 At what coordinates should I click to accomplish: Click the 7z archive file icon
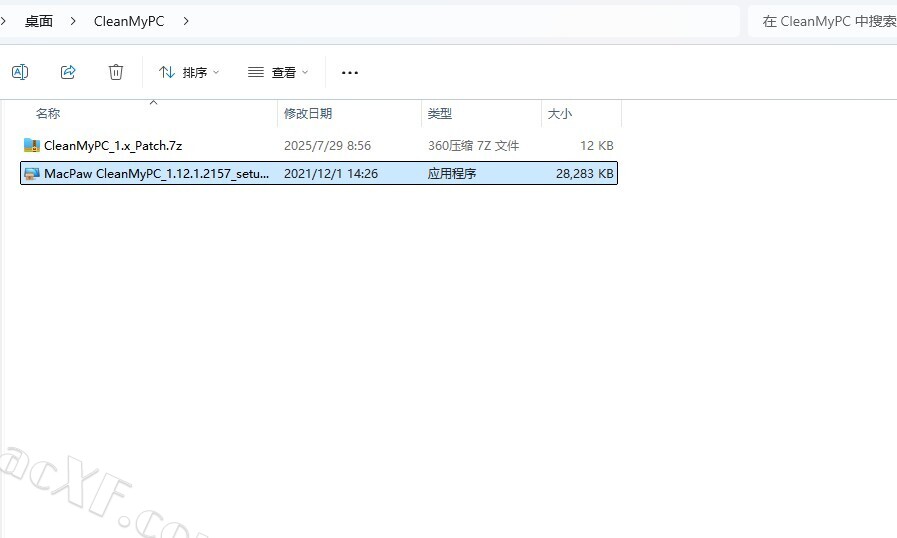(31, 145)
